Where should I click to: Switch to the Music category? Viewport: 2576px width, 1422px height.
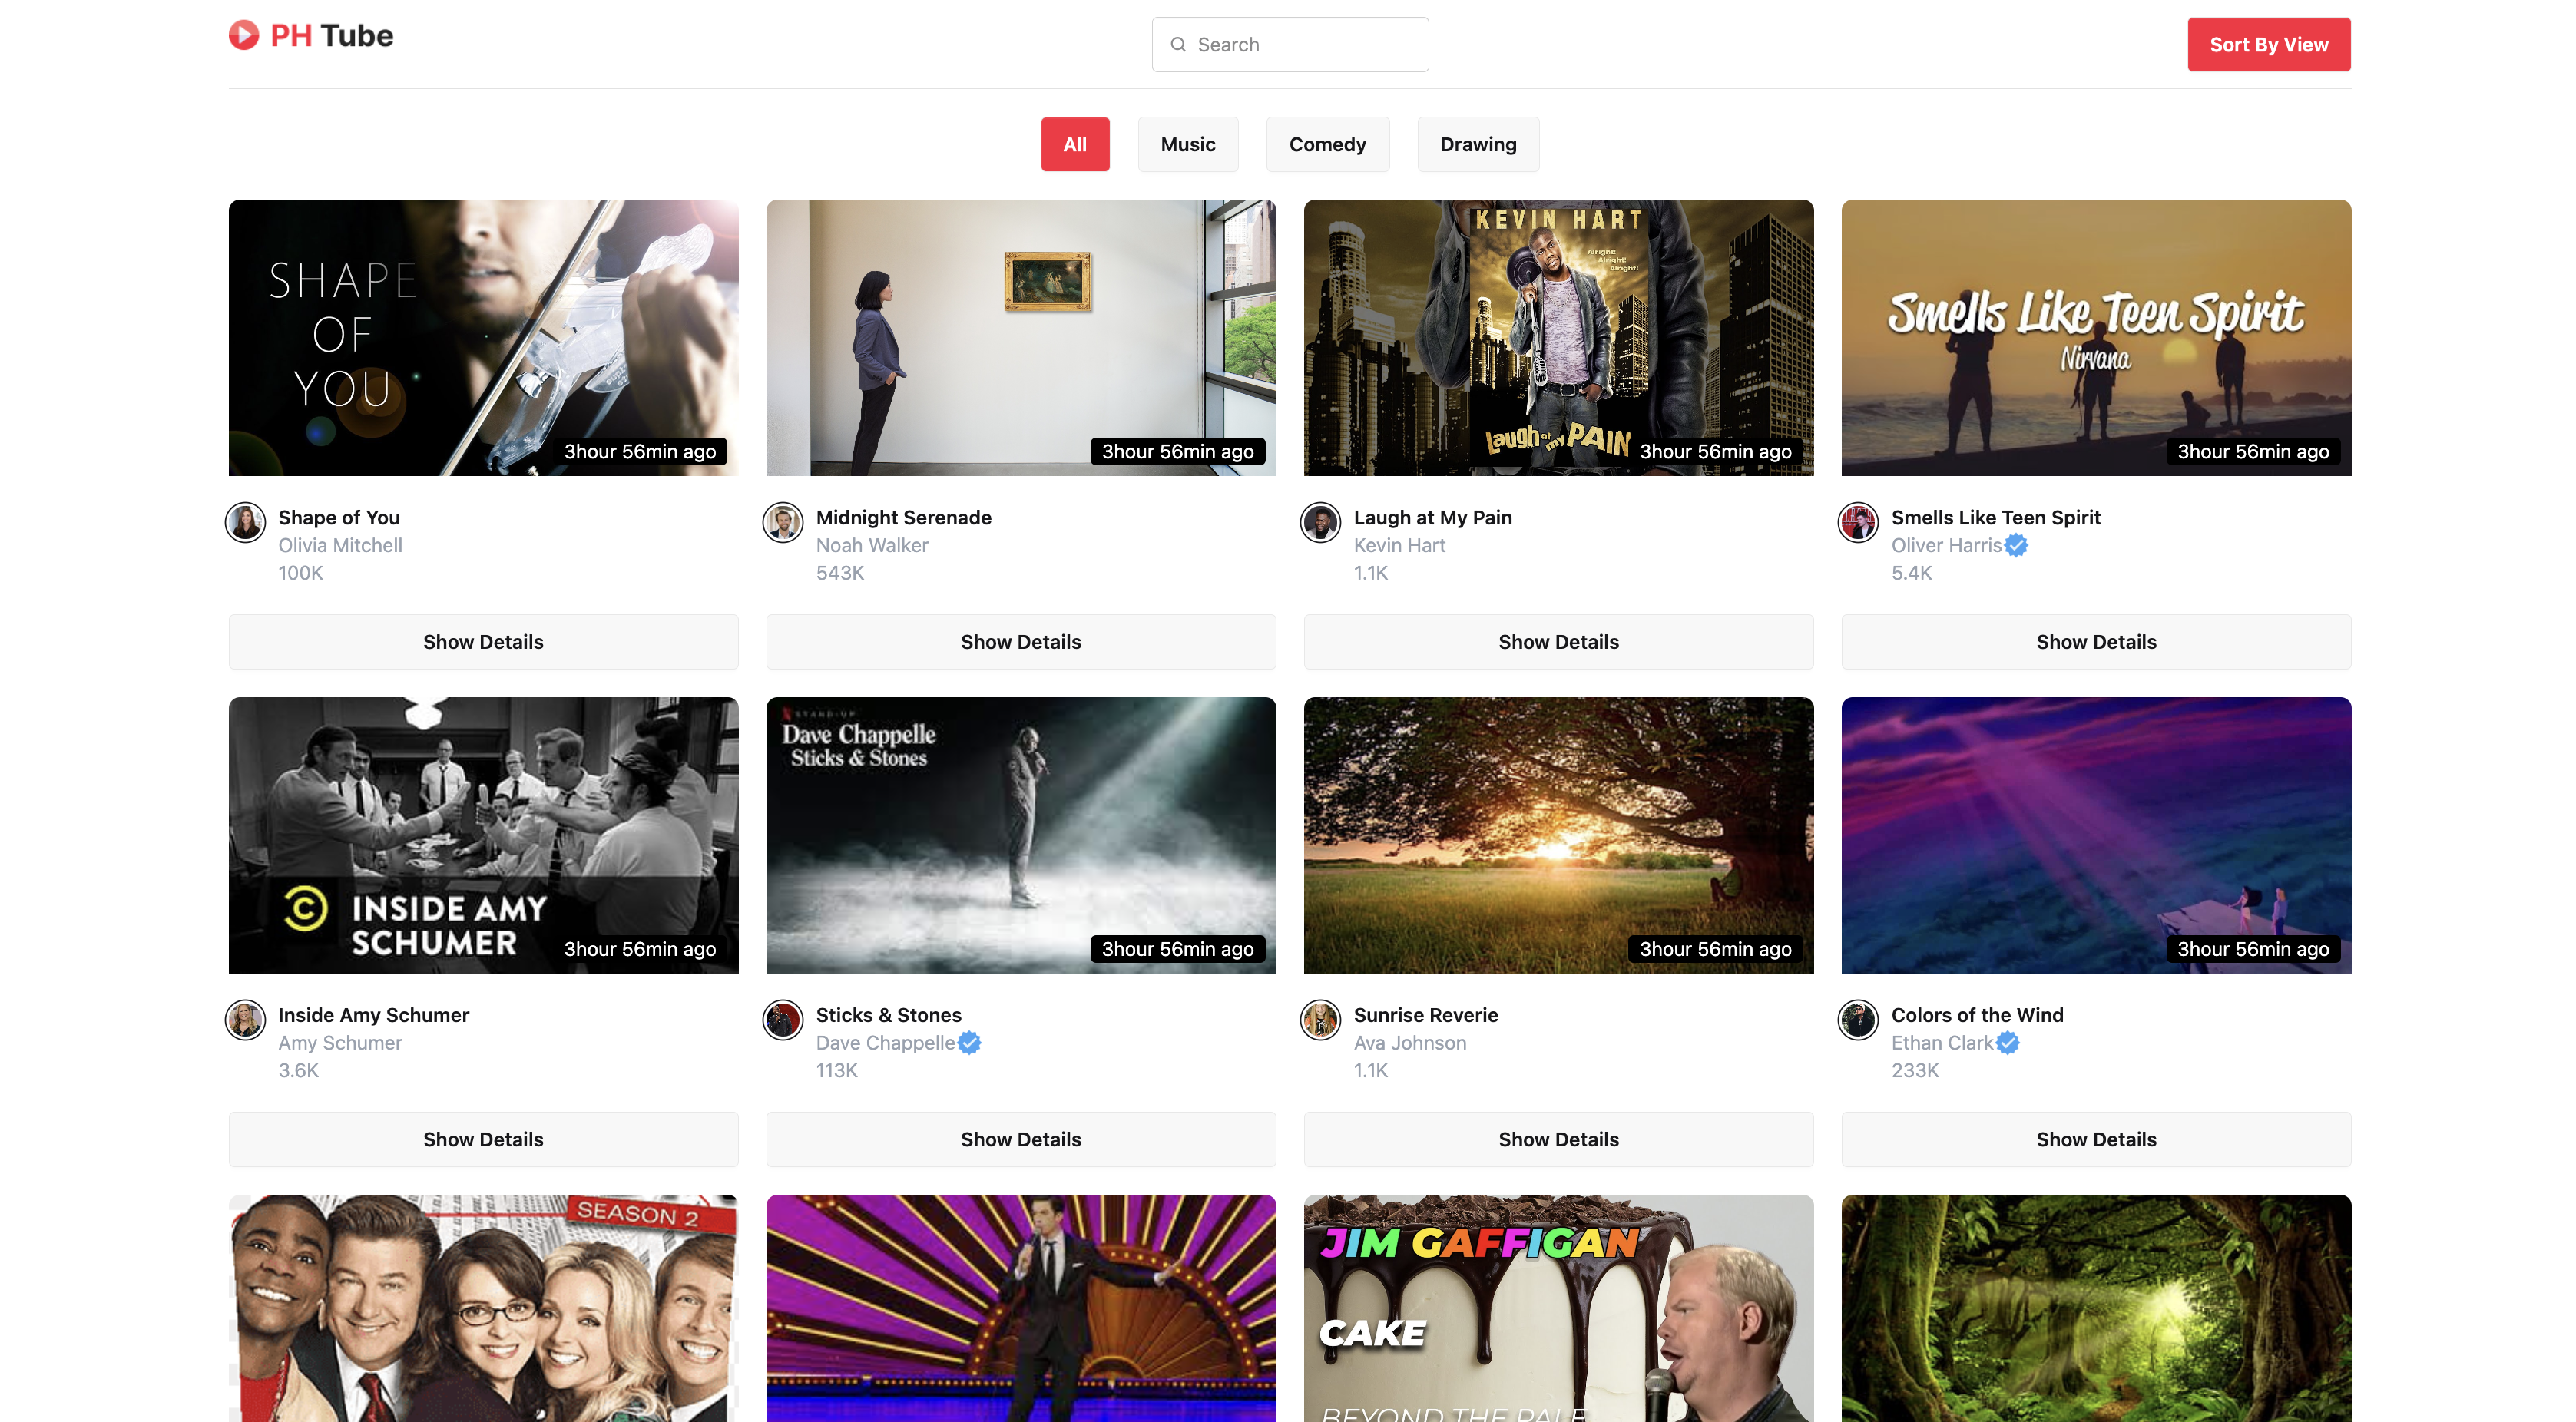coord(1188,144)
